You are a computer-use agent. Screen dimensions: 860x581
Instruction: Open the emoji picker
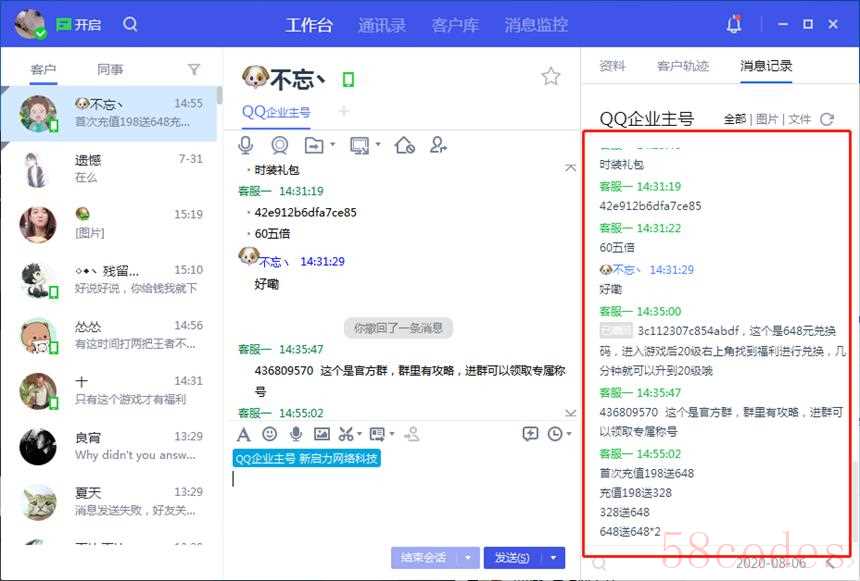coord(269,434)
